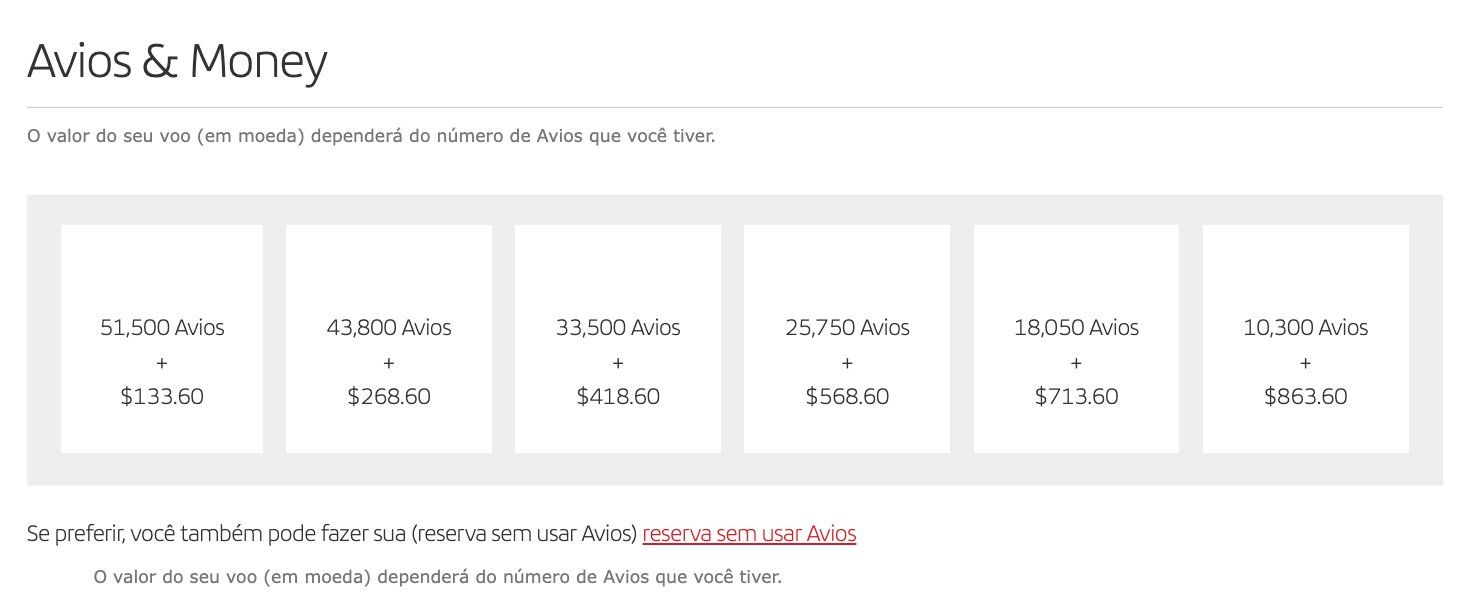1464x609 pixels.
Task: Click the $268.60 price text
Action: pos(389,397)
